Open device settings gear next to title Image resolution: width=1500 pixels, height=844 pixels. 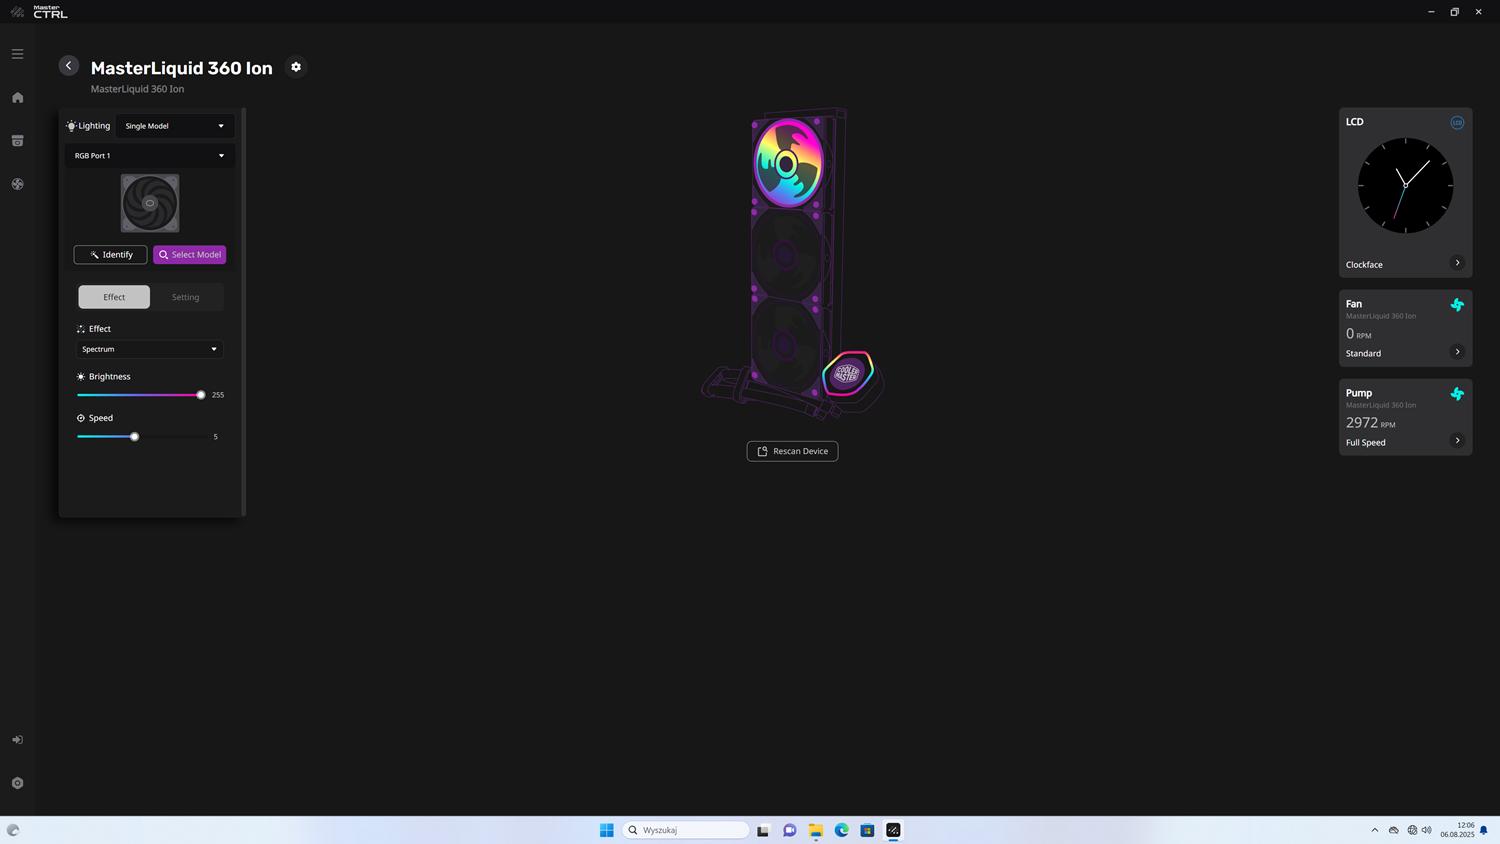(296, 67)
